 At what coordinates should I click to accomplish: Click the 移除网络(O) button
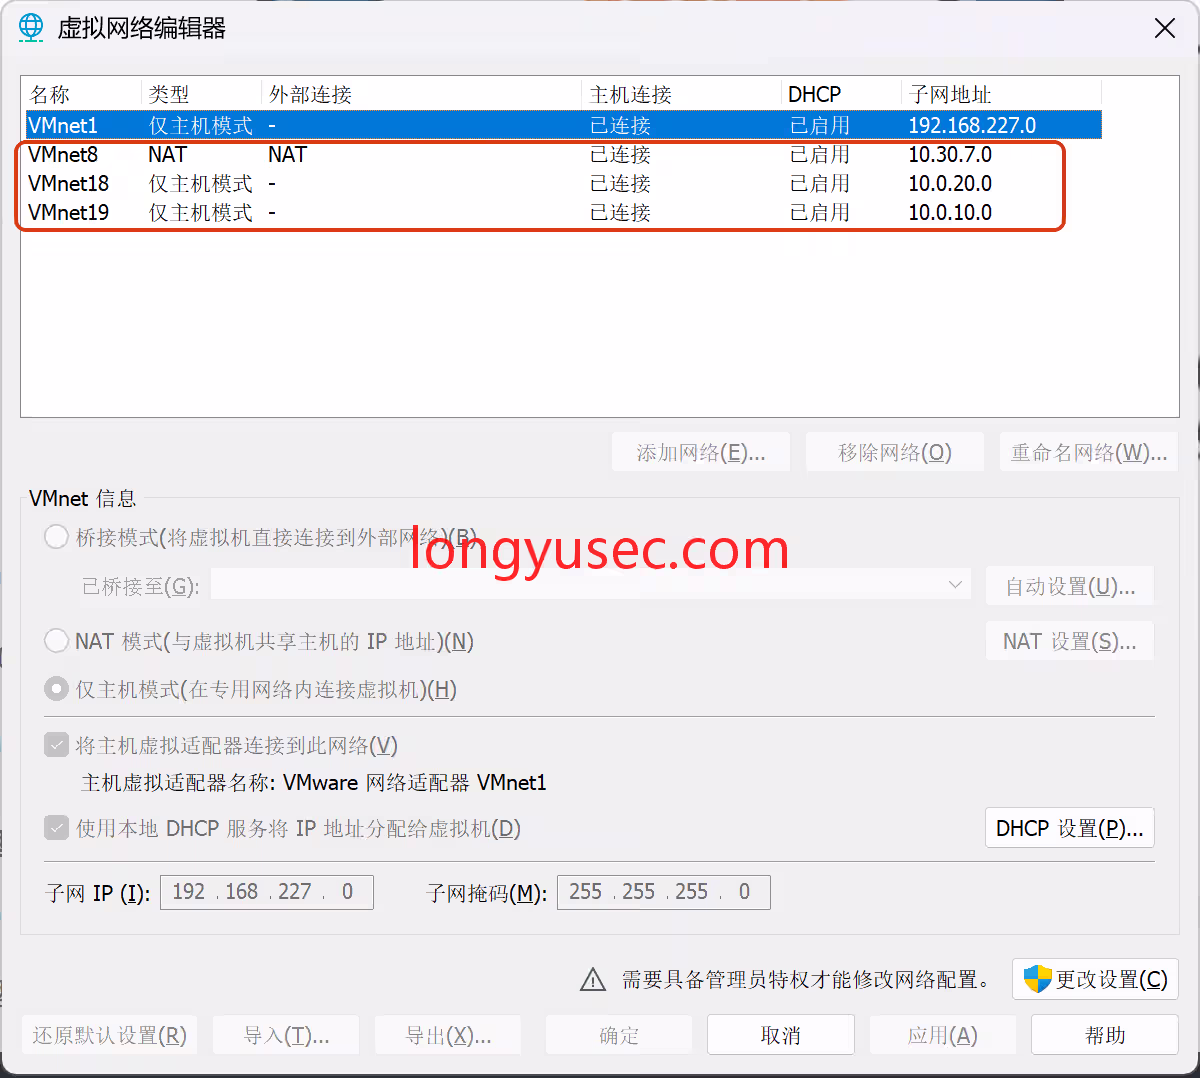click(895, 452)
